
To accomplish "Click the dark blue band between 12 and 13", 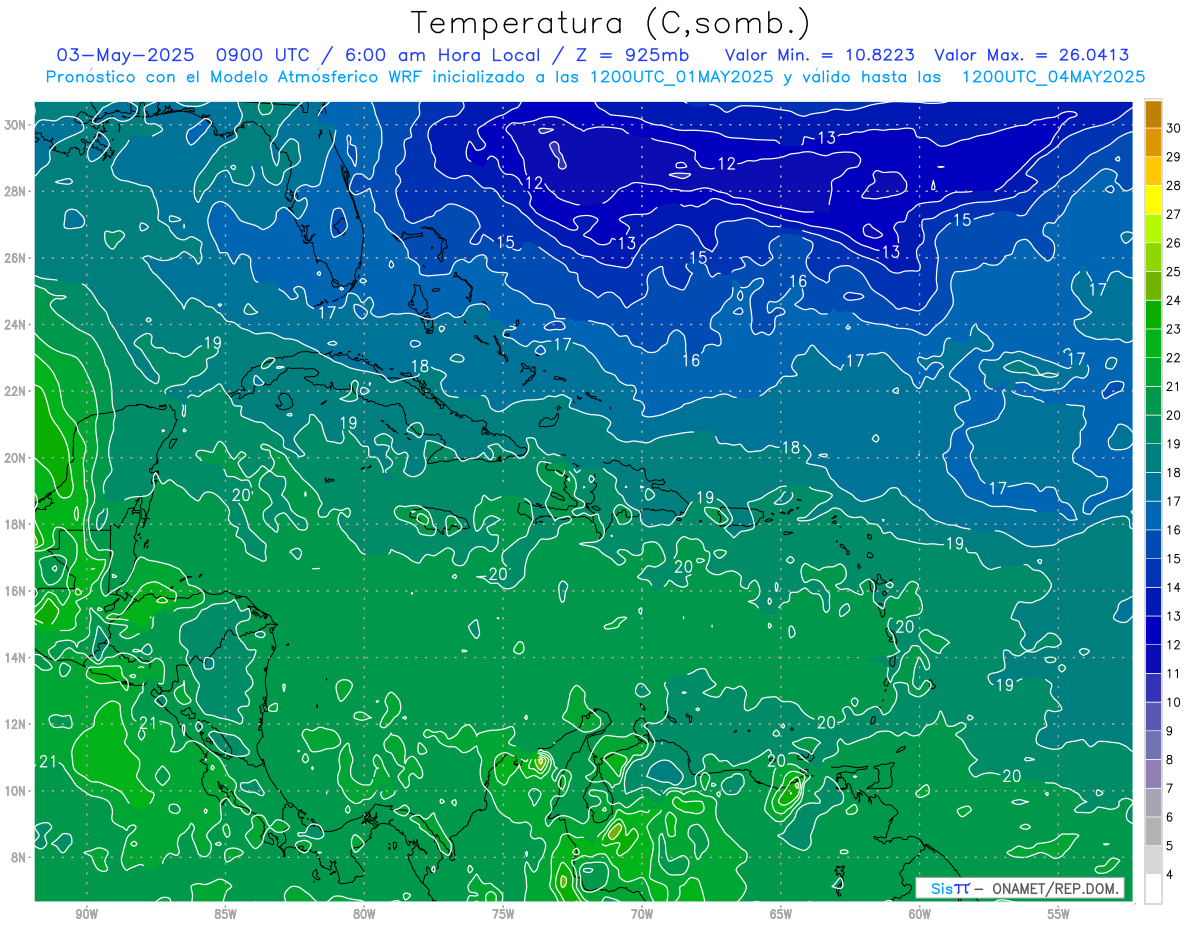I will click(1153, 631).
